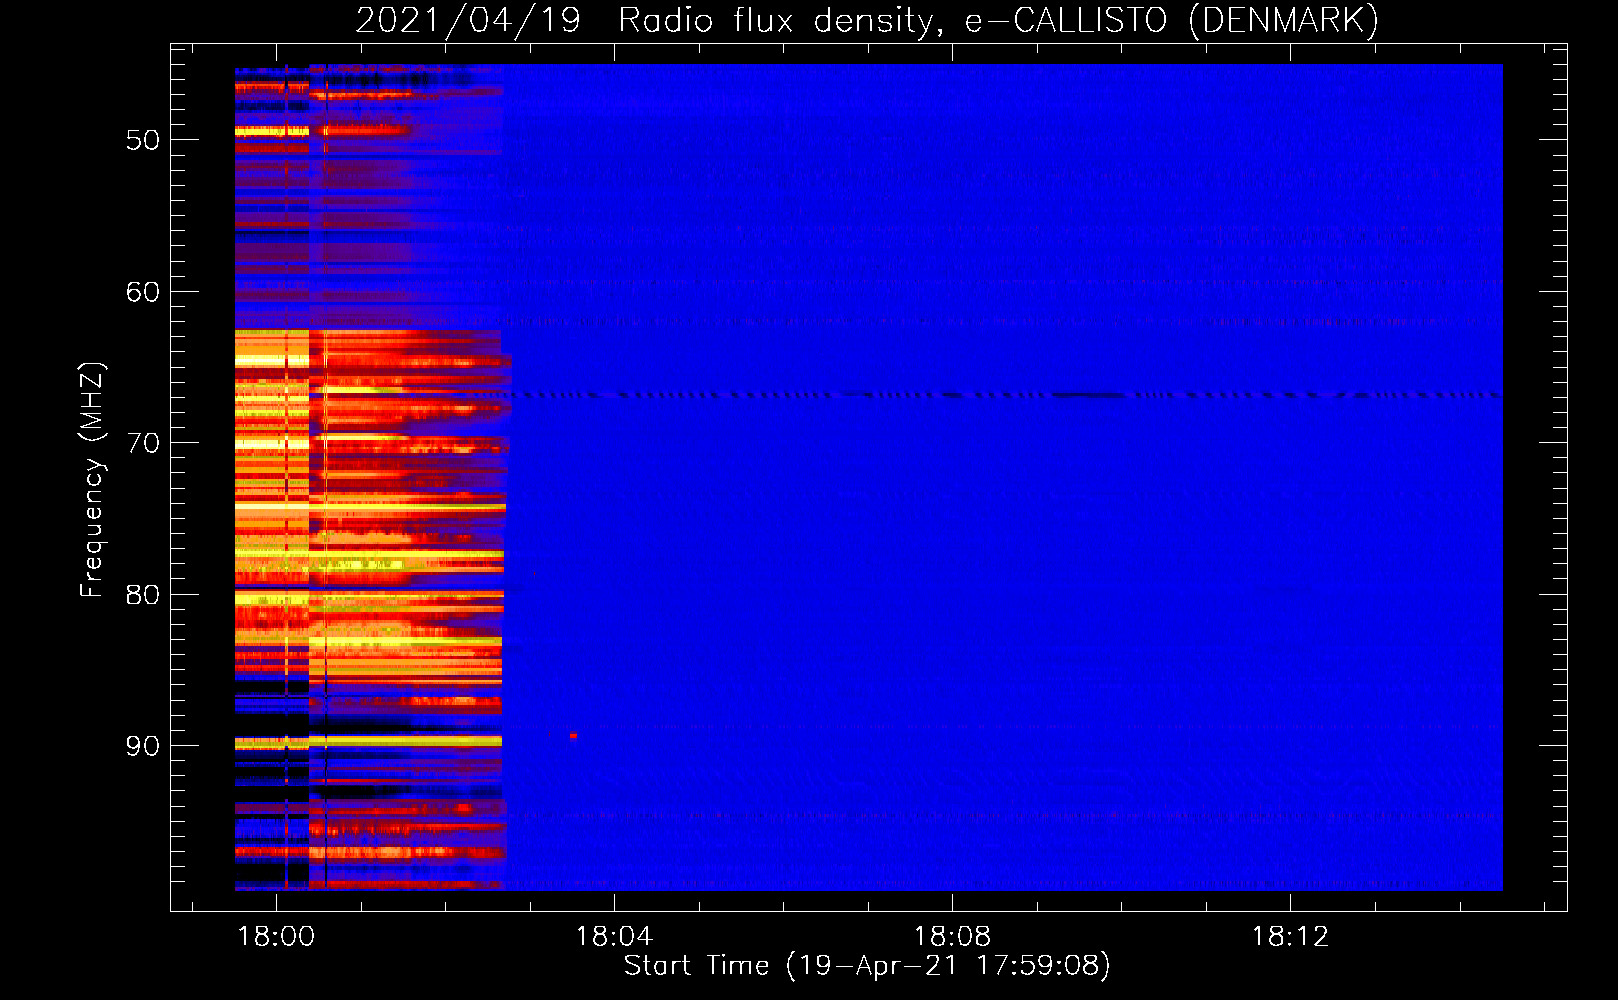Click the 70 frequency tick label
This screenshot has height=1000, width=1618.
pos(143,443)
